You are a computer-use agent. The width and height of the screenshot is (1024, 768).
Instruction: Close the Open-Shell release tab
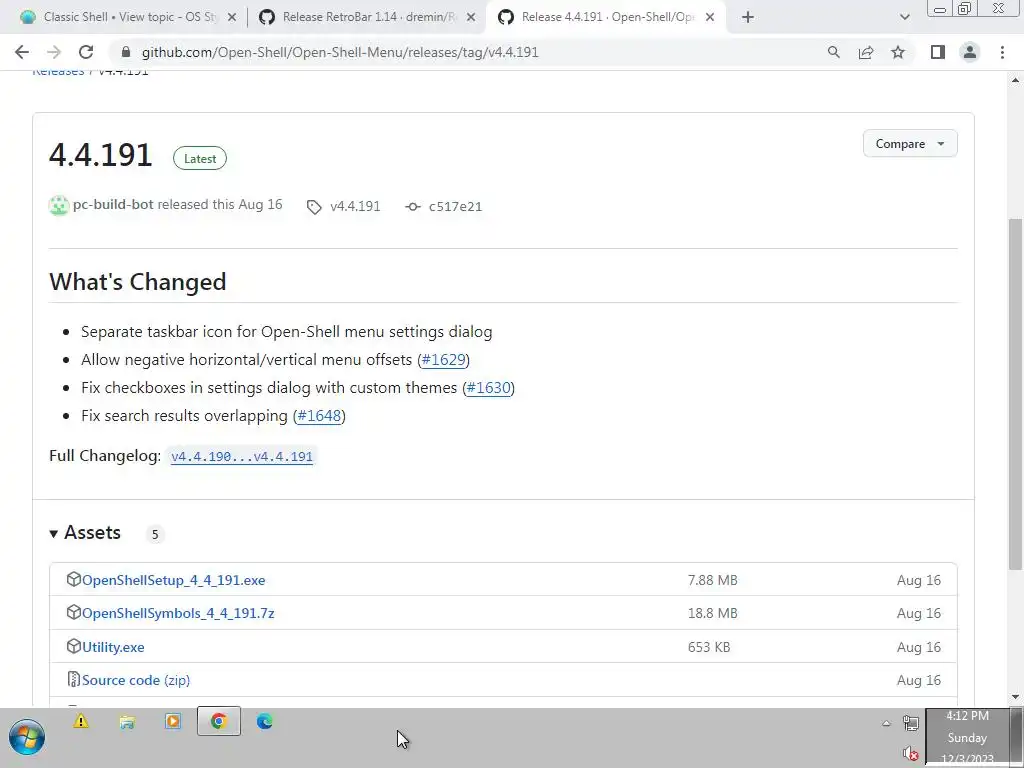[x=710, y=17]
